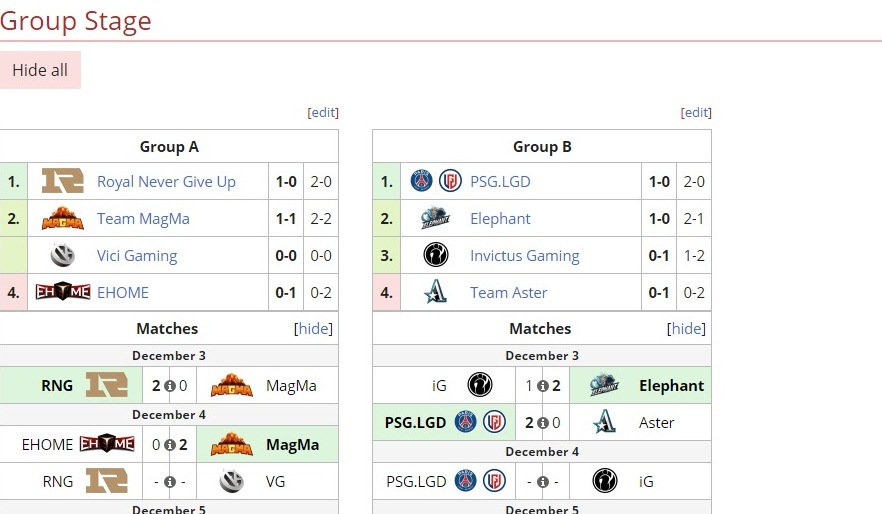
Task: Click the Team Aster logo in Group B standings
Action: [x=436, y=292]
